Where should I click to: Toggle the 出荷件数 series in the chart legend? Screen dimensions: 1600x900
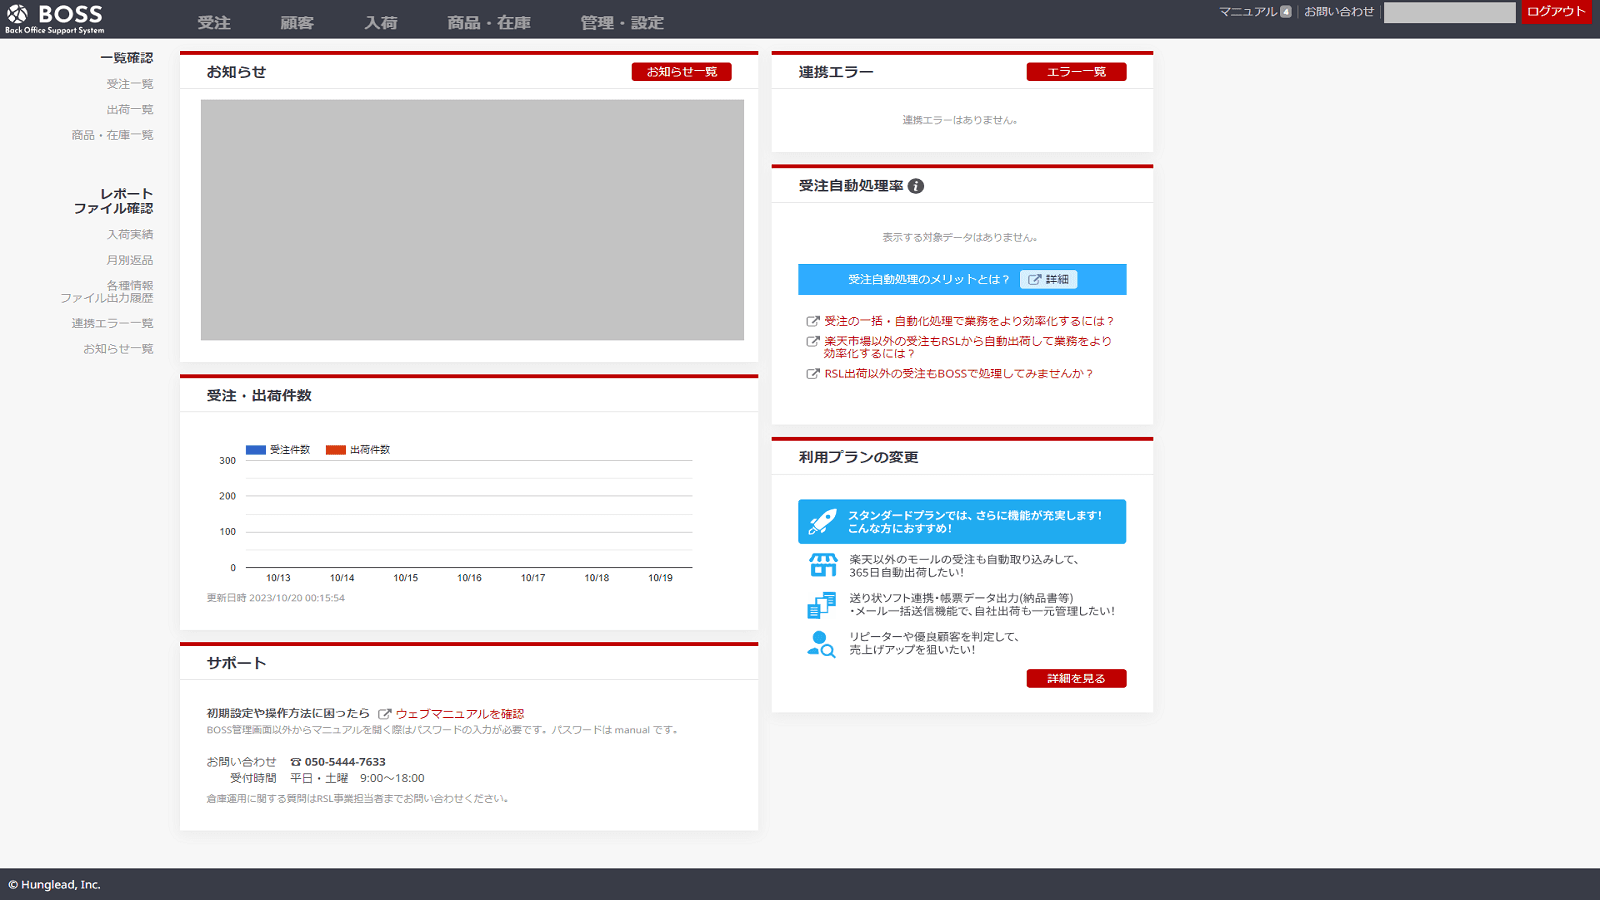point(359,450)
